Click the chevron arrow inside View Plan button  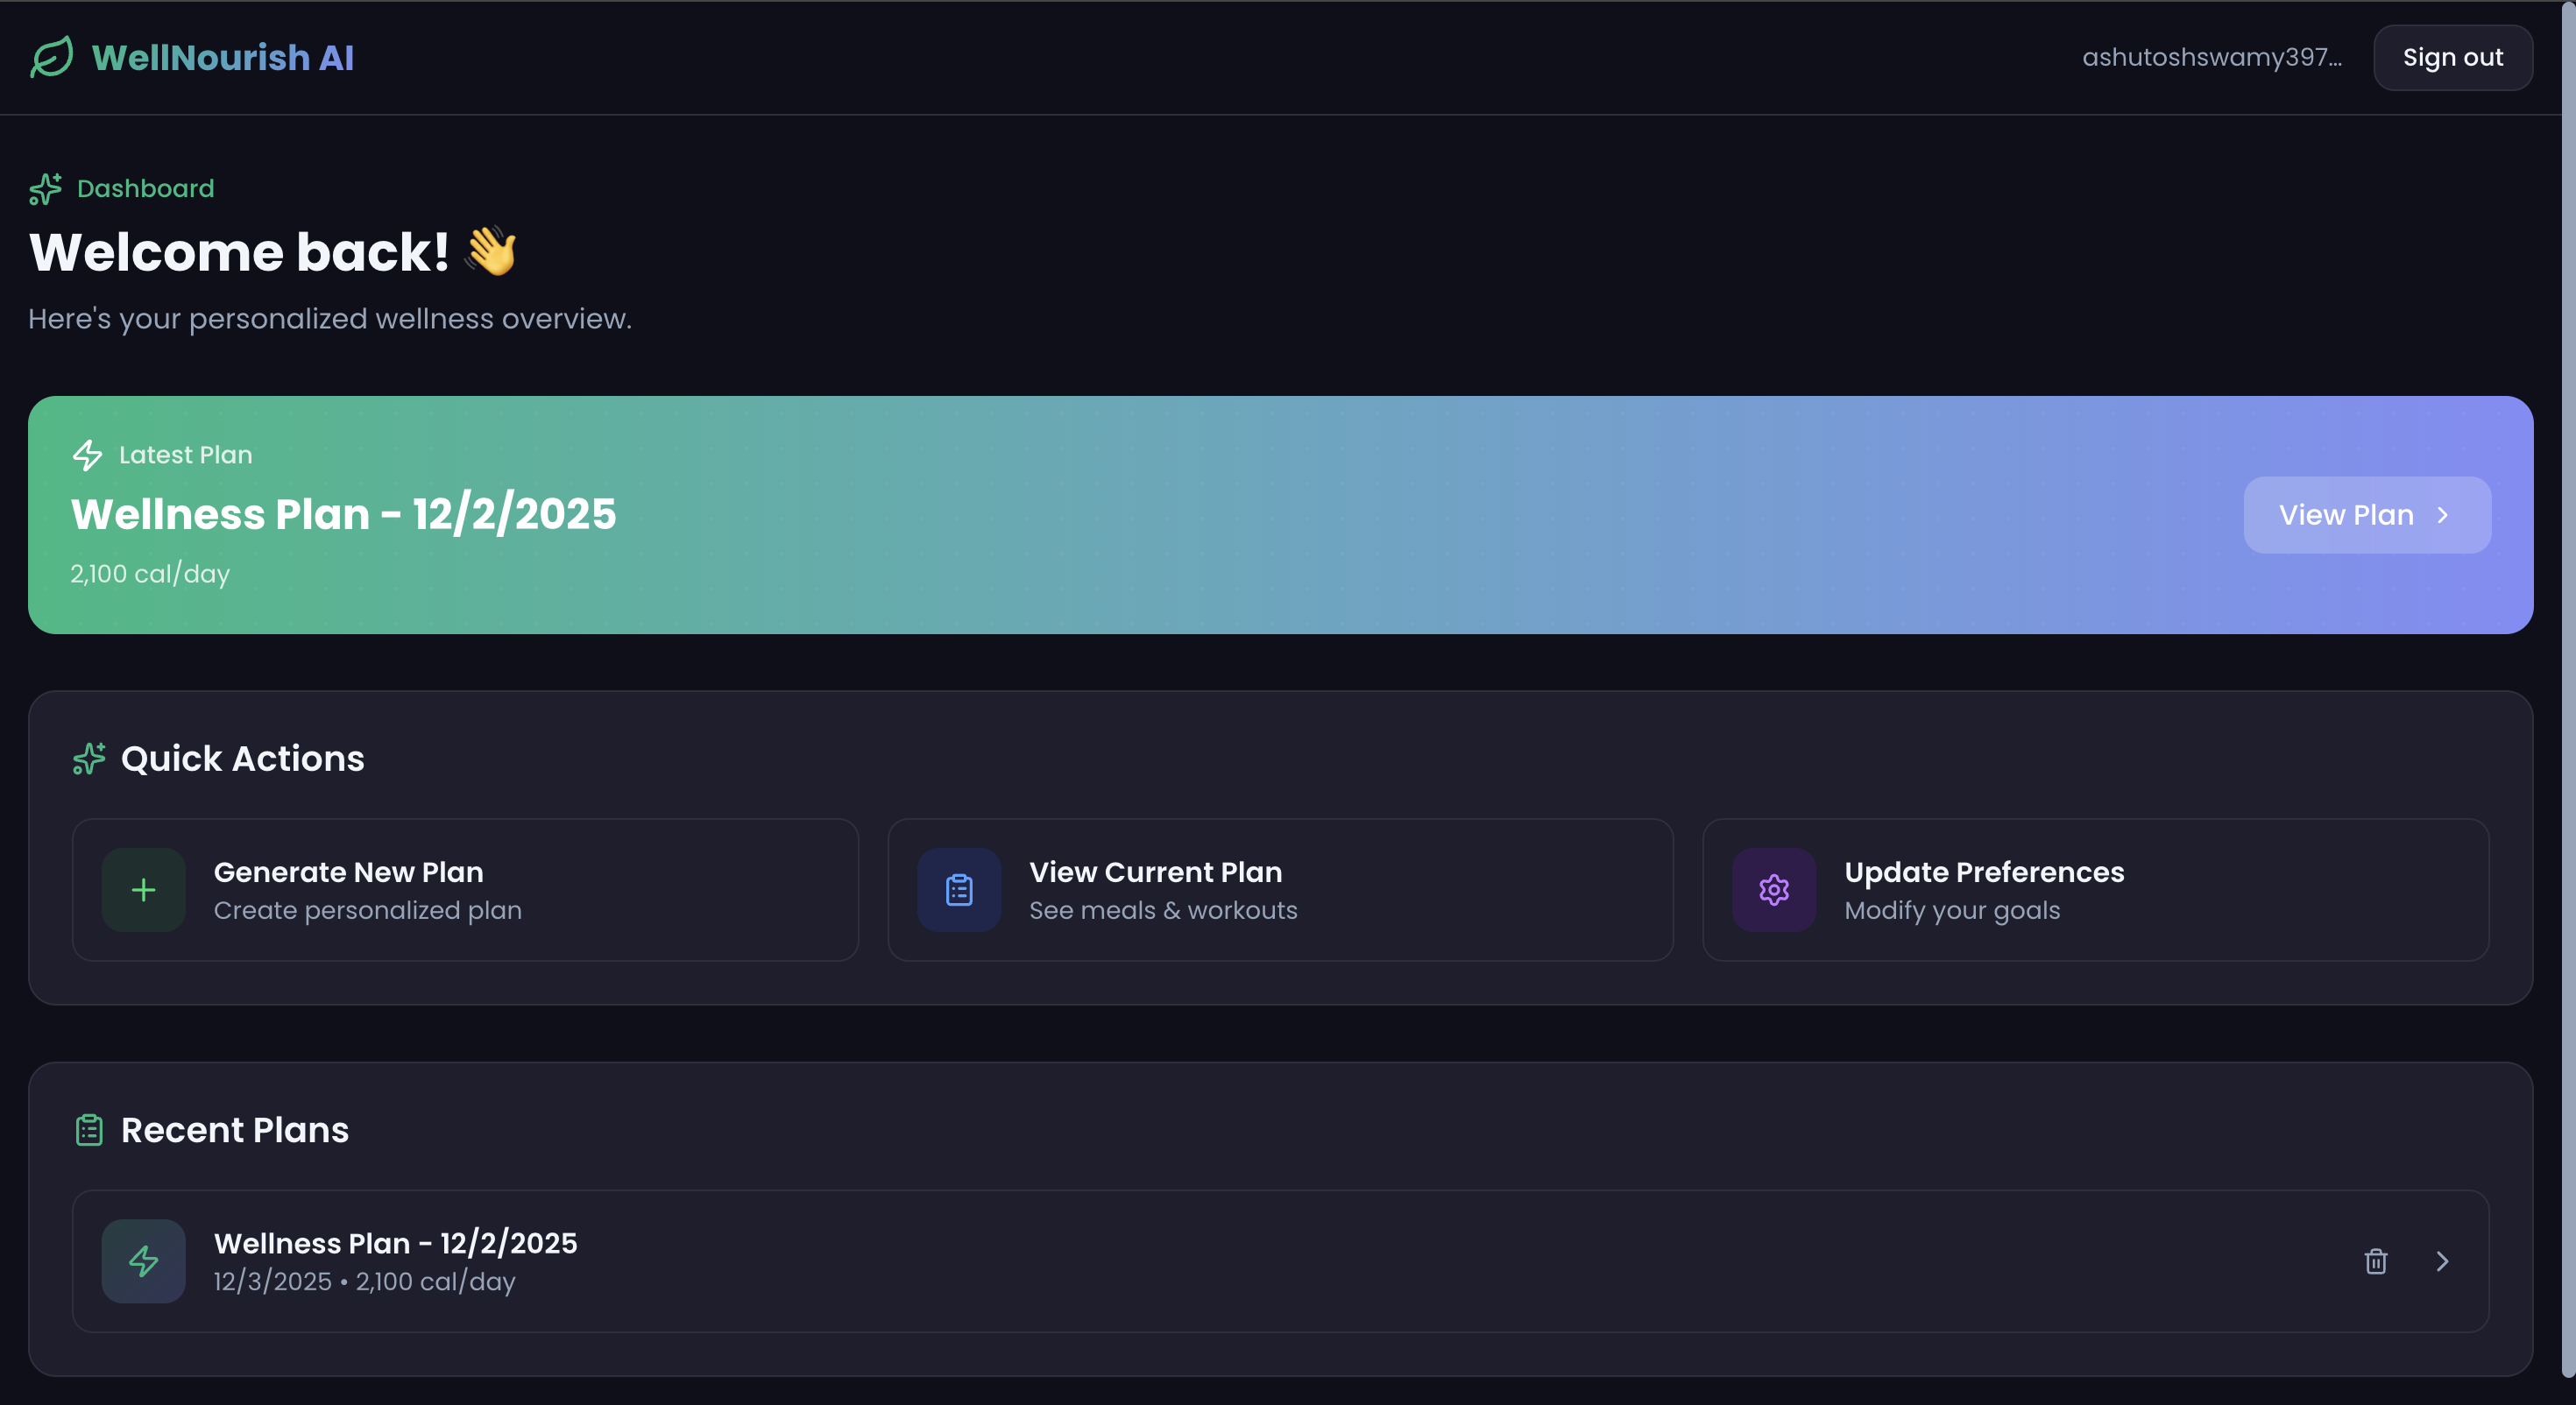point(2442,515)
